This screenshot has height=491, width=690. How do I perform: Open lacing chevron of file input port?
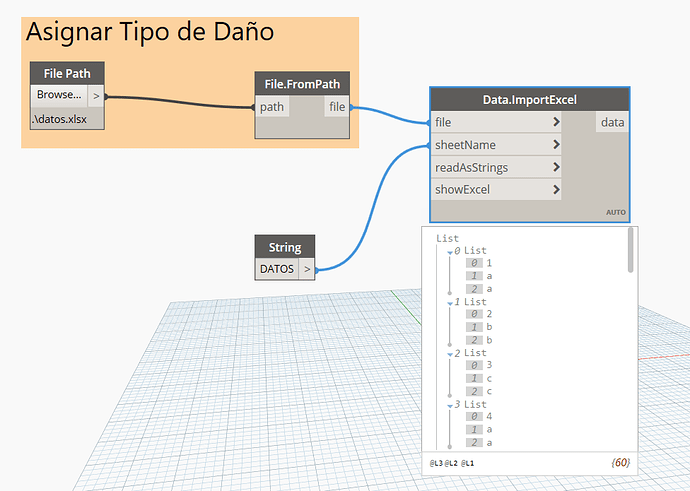click(x=556, y=122)
